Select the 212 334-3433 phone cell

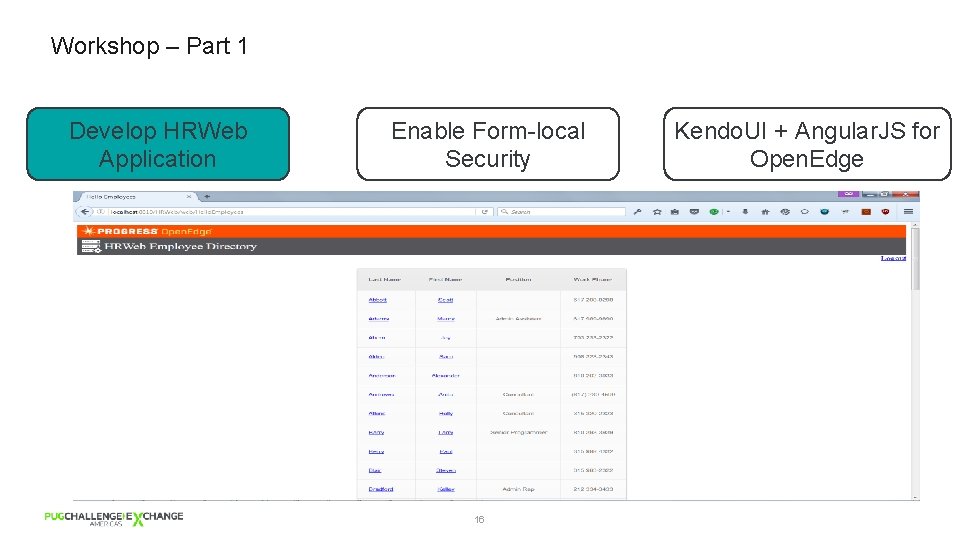[593, 489]
